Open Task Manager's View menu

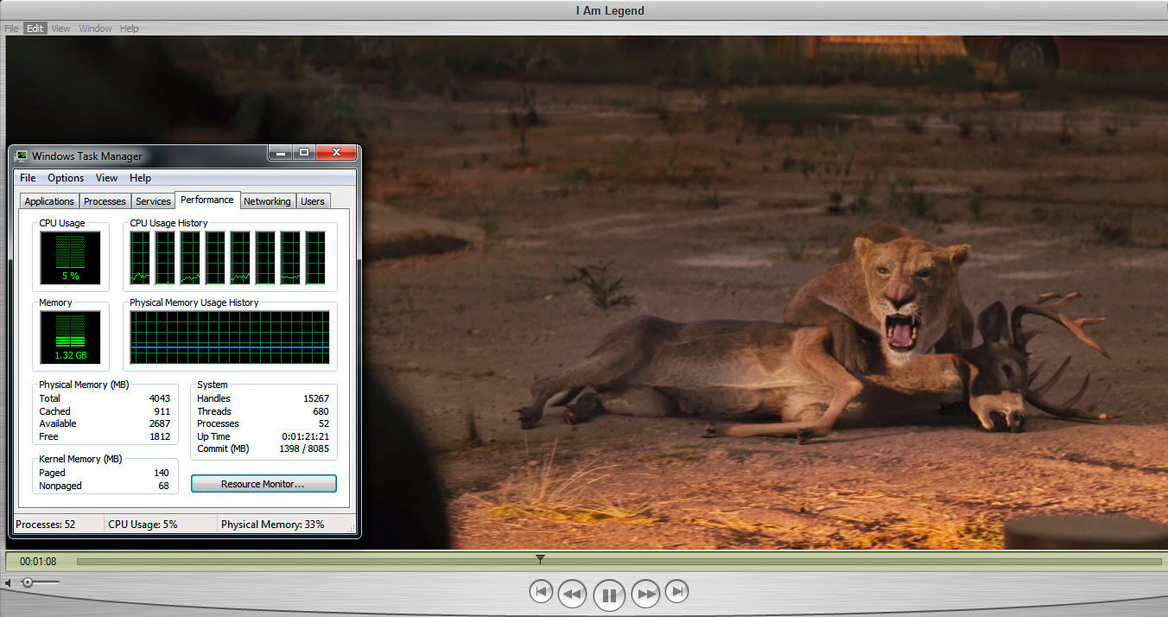pyautogui.click(x=107, y=178)
